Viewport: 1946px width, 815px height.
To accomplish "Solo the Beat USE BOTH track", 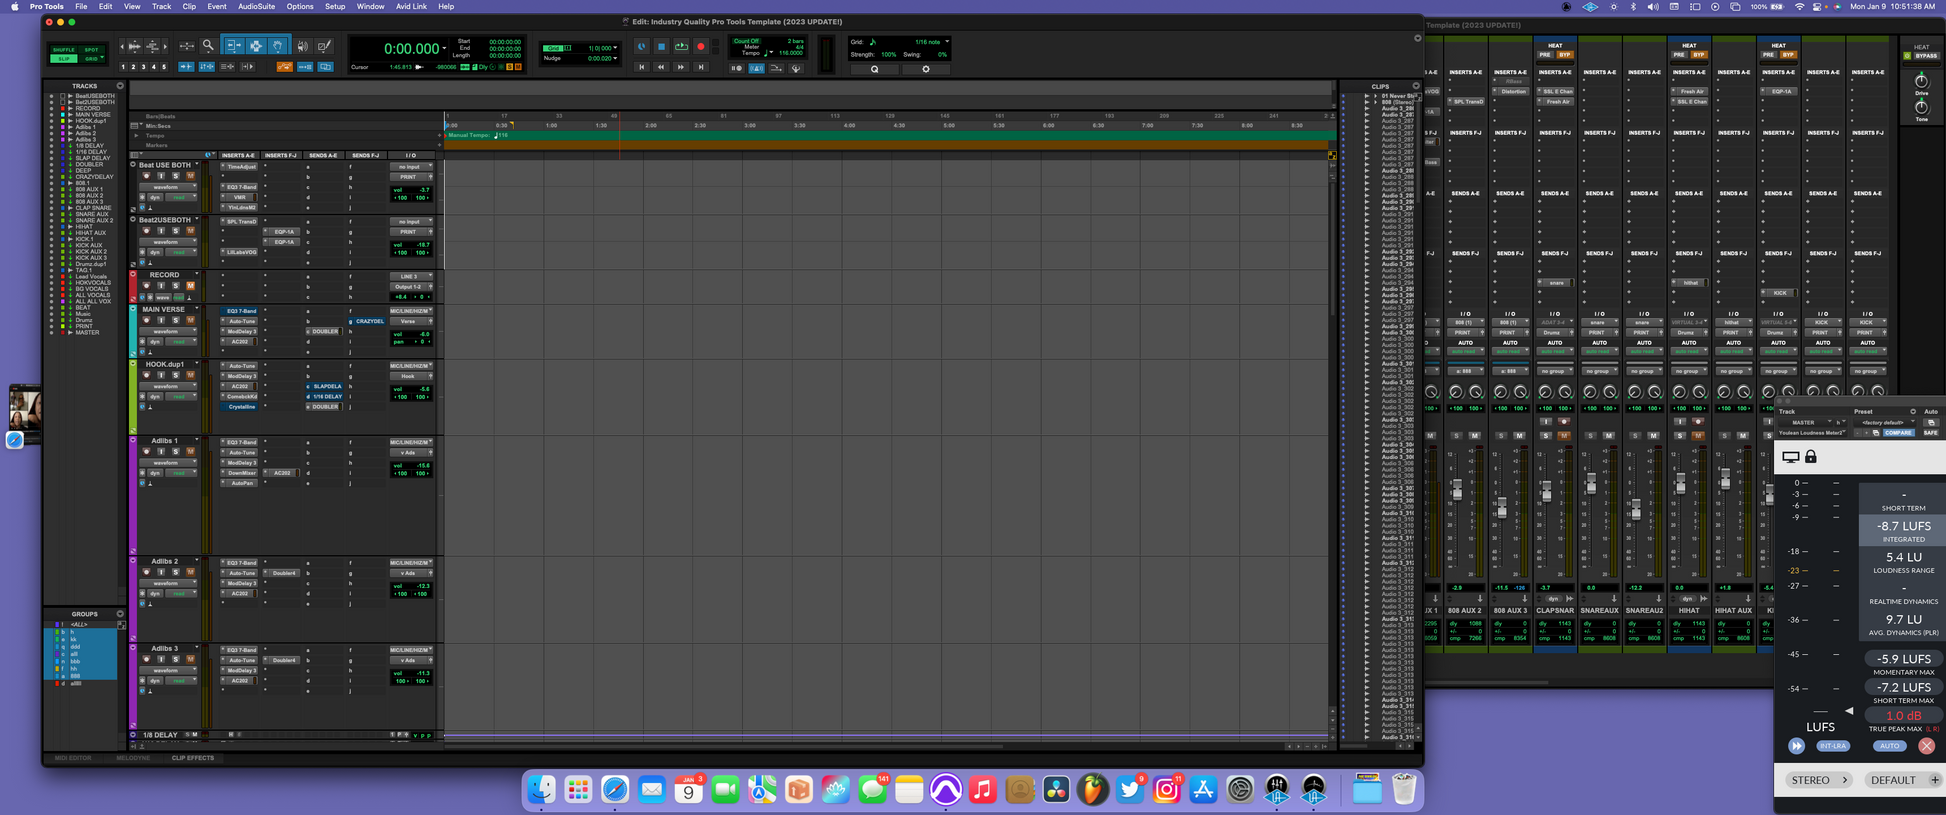I will click(175, 176).
